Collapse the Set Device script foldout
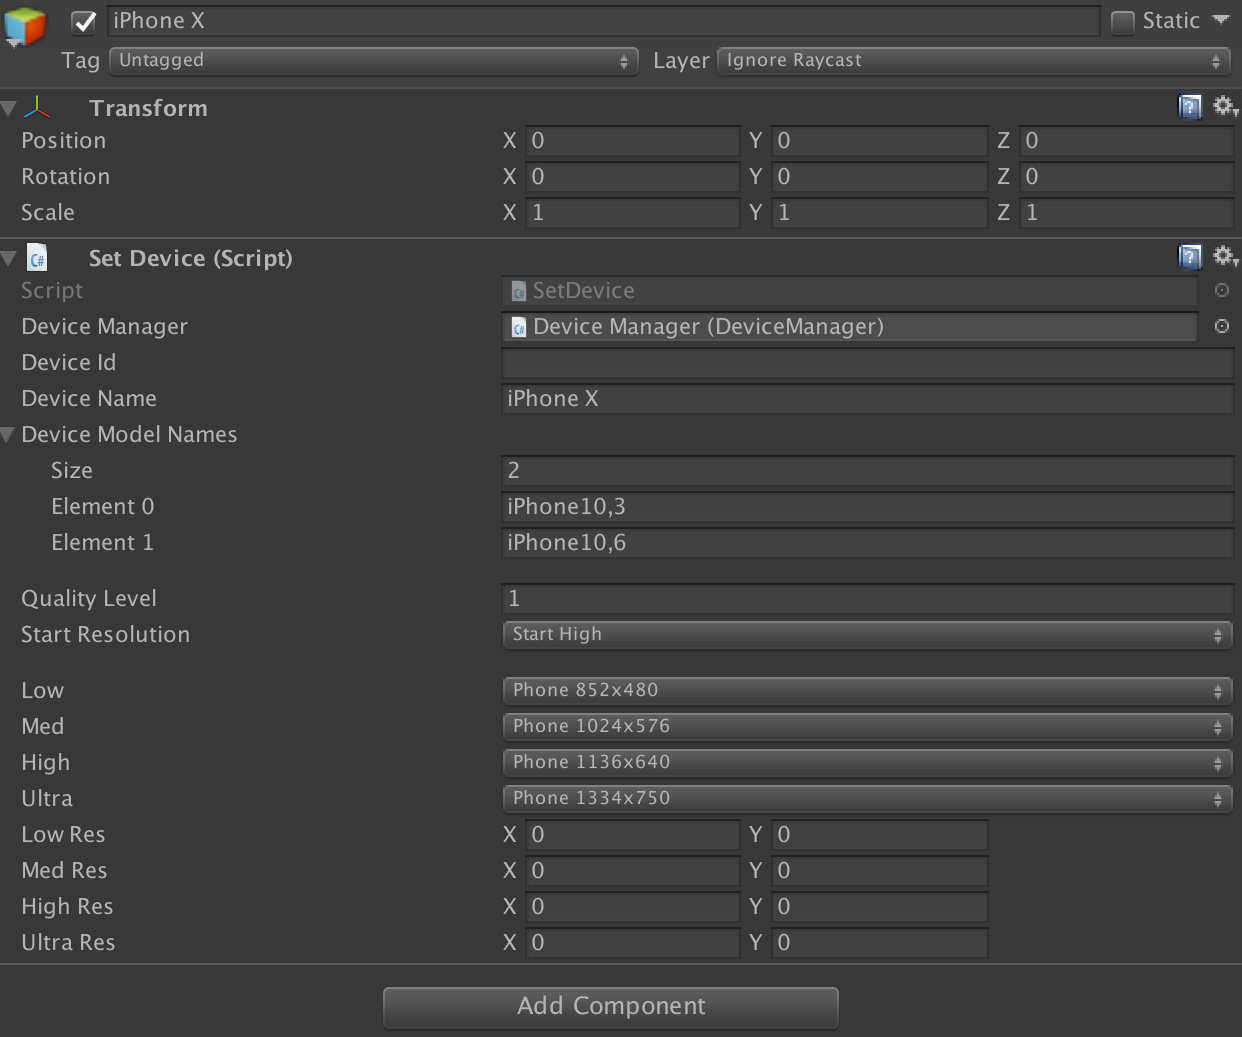The image size is (1242, 1037). pos(9,258)
